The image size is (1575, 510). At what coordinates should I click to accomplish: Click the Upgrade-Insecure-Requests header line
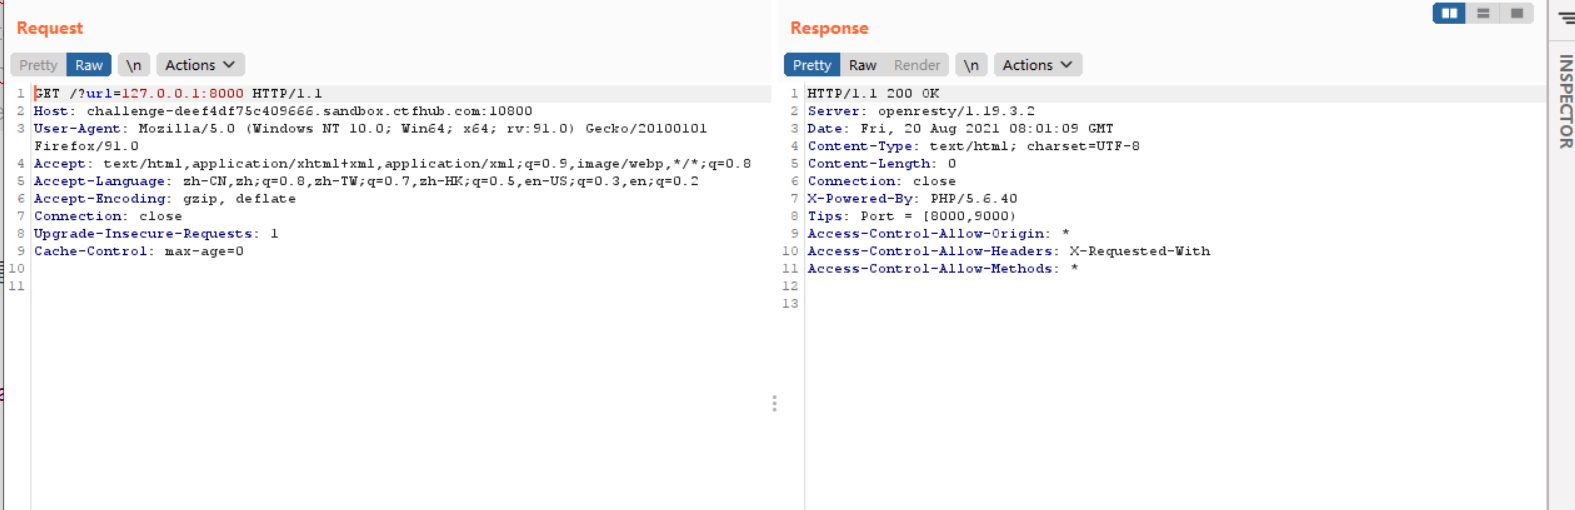[156, 233]
